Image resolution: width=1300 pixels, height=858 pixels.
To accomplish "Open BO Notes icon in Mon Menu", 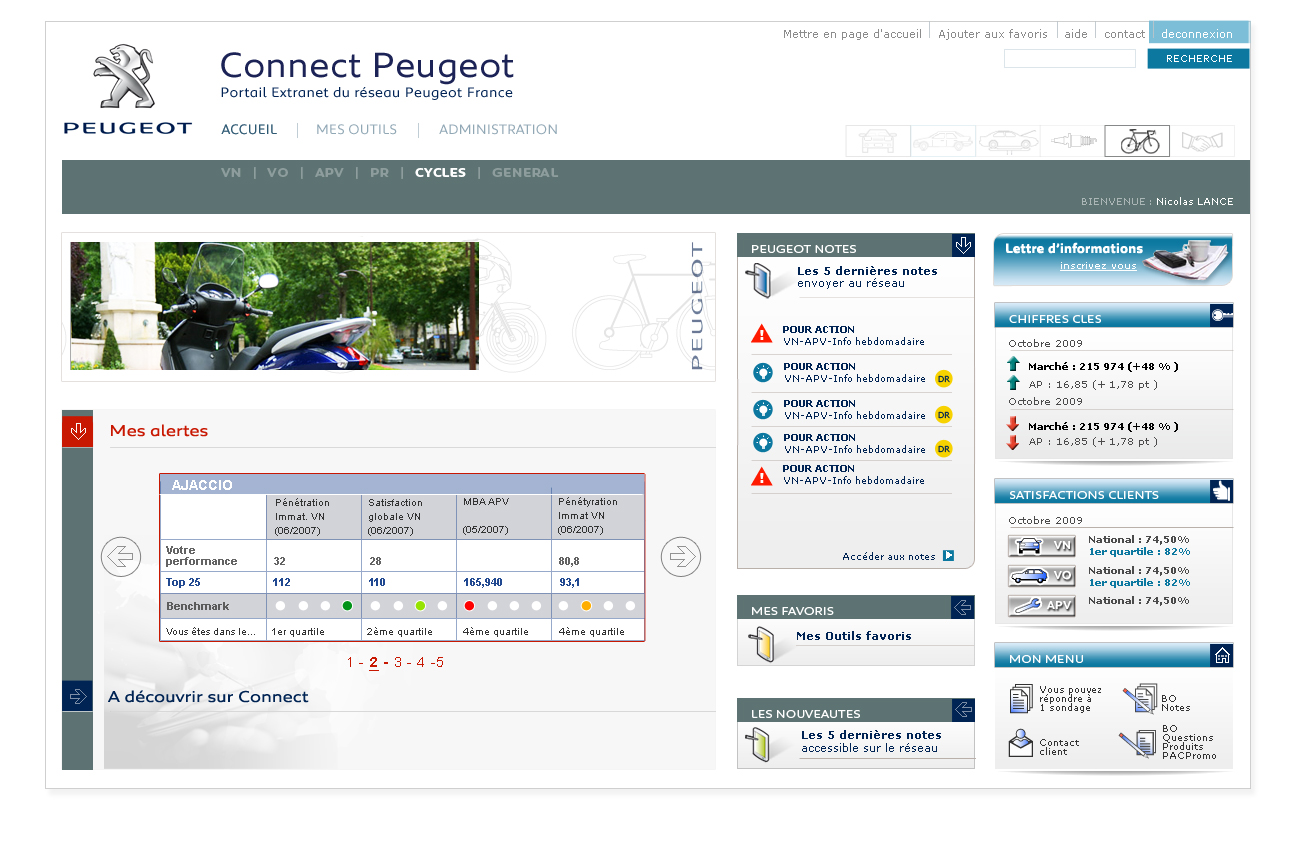I will (1139, 698).
